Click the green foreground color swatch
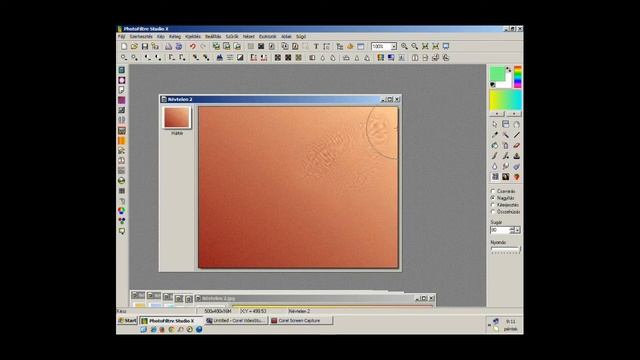This screenshot has height=360, width=640. [x=497, y=73]
